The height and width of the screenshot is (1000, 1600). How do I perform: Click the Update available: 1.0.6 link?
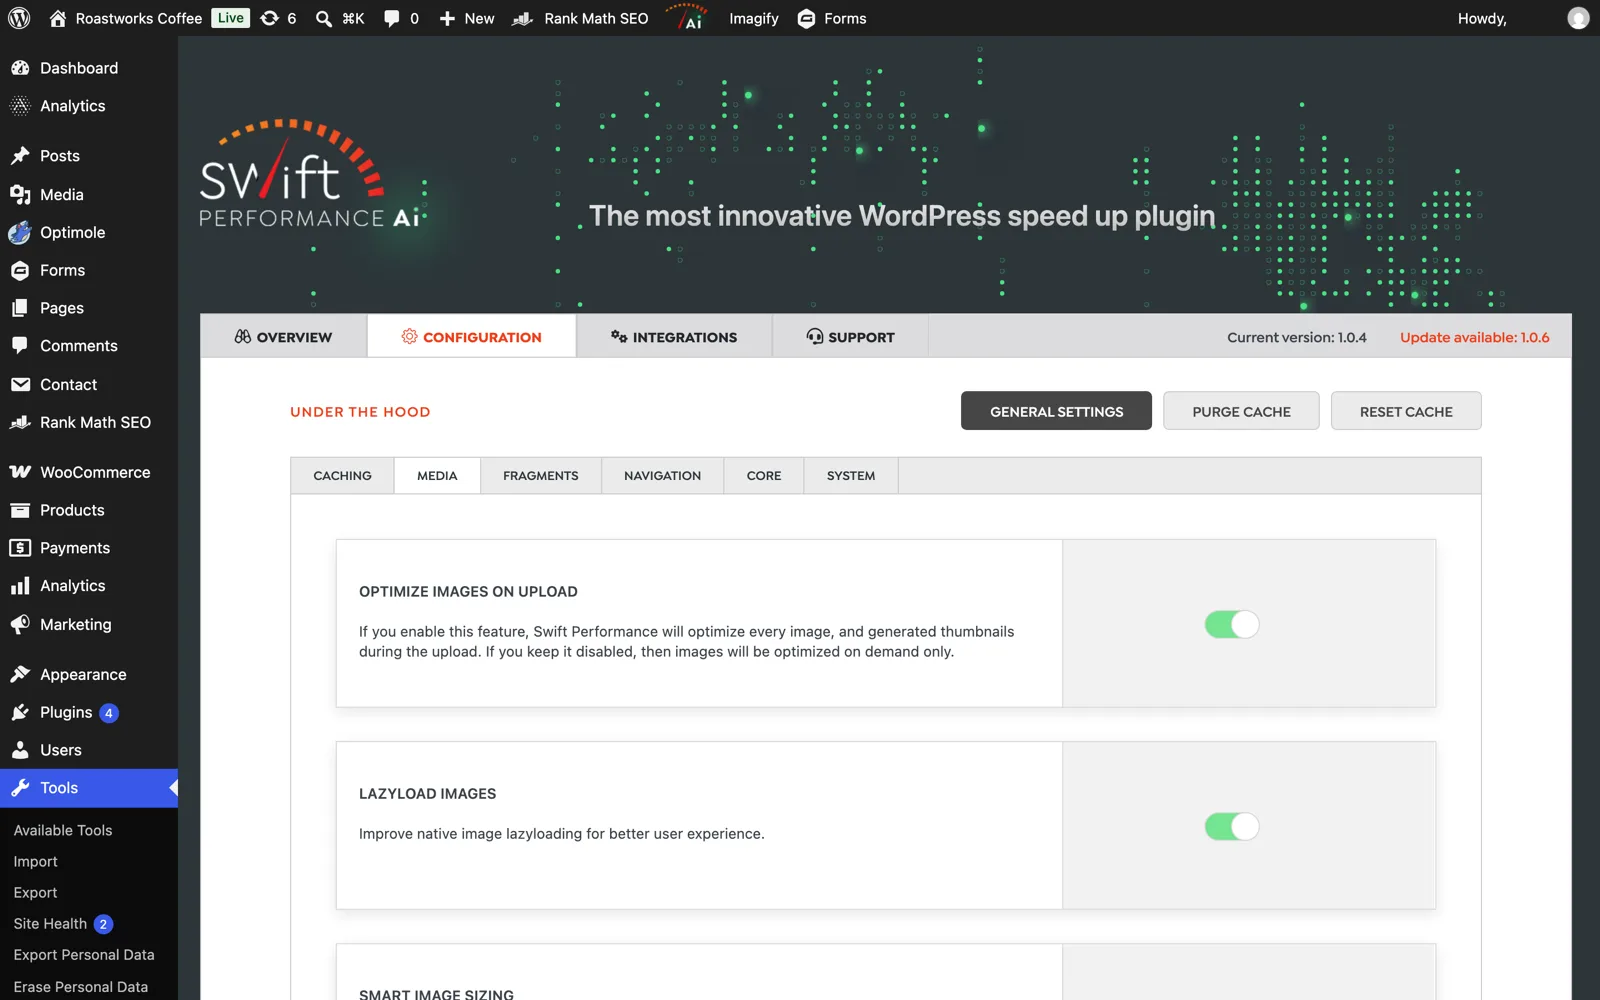(x=1475, y=337)
